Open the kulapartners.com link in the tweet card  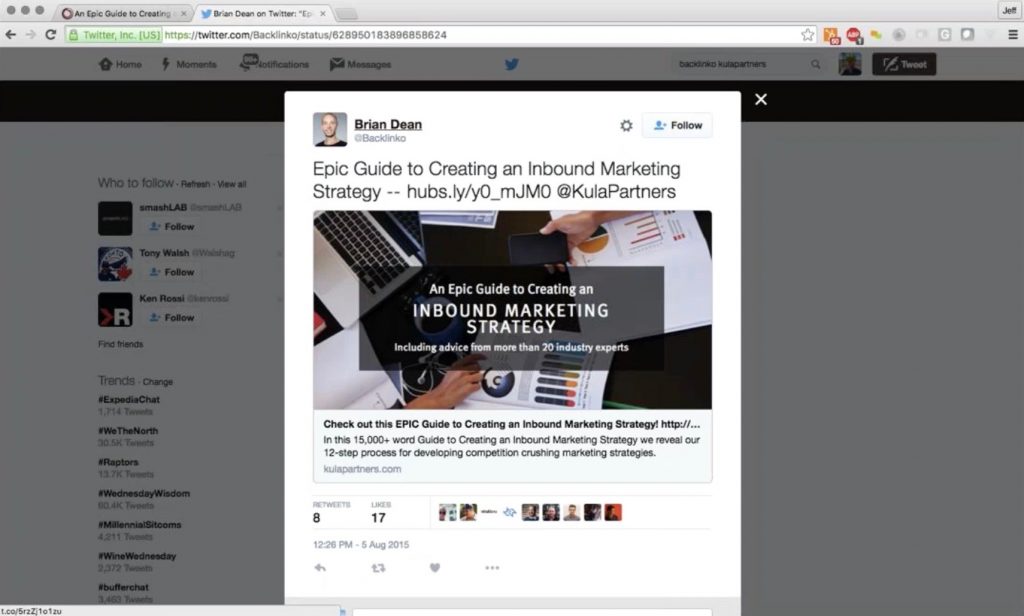[x=362, y=469]
